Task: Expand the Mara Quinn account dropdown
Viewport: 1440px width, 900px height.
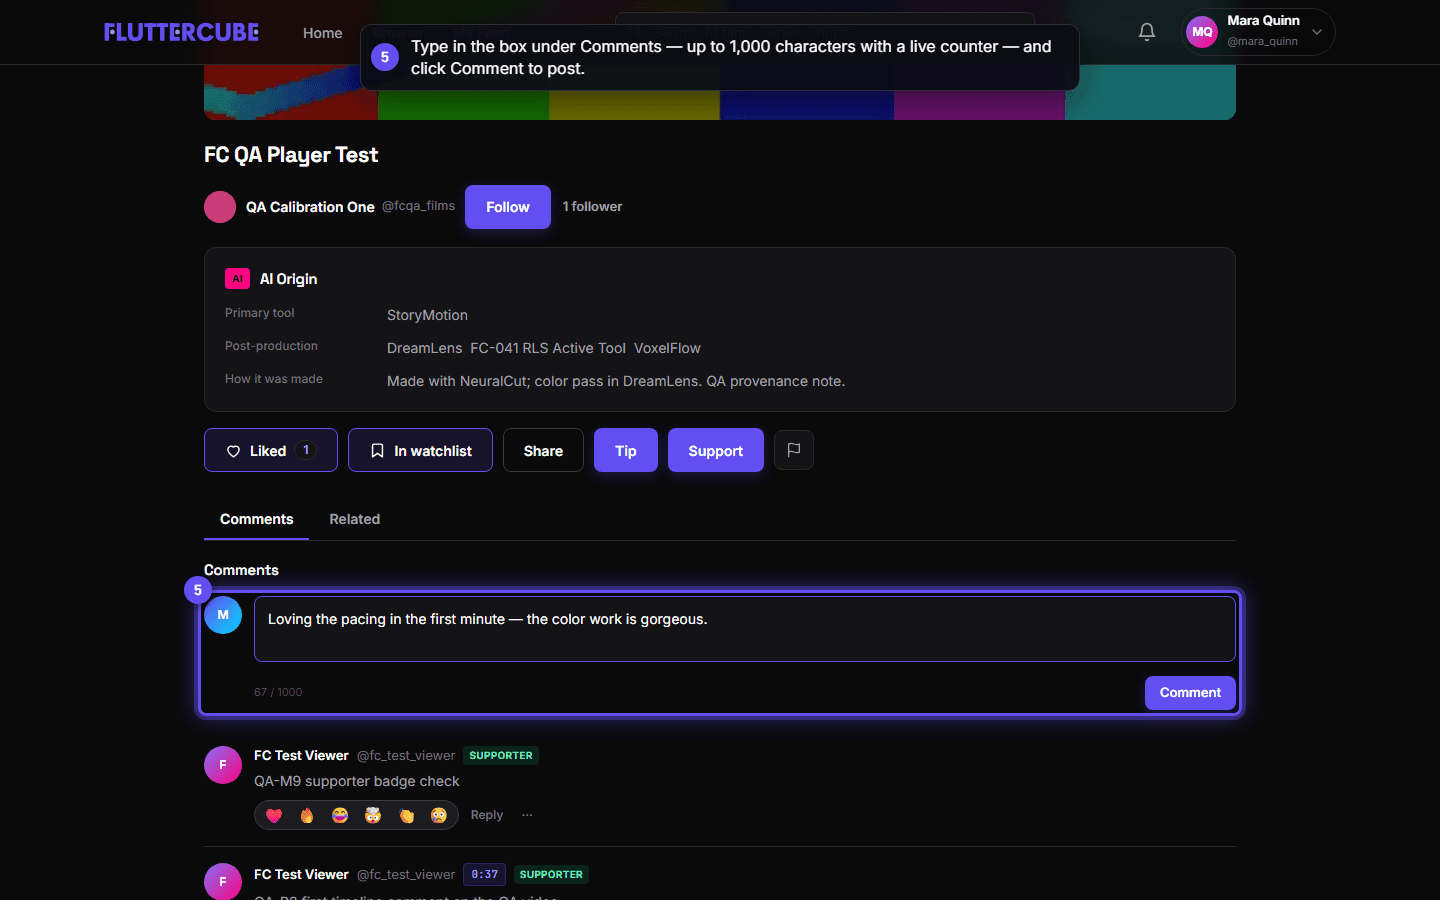Action: [1317, 32]
